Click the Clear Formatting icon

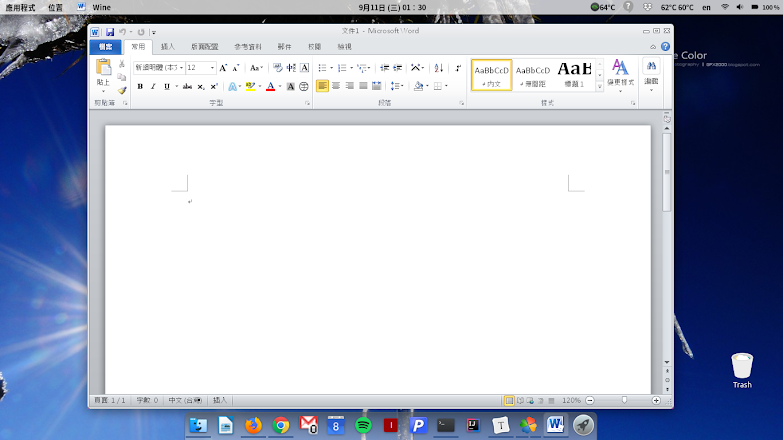[278, 68]
